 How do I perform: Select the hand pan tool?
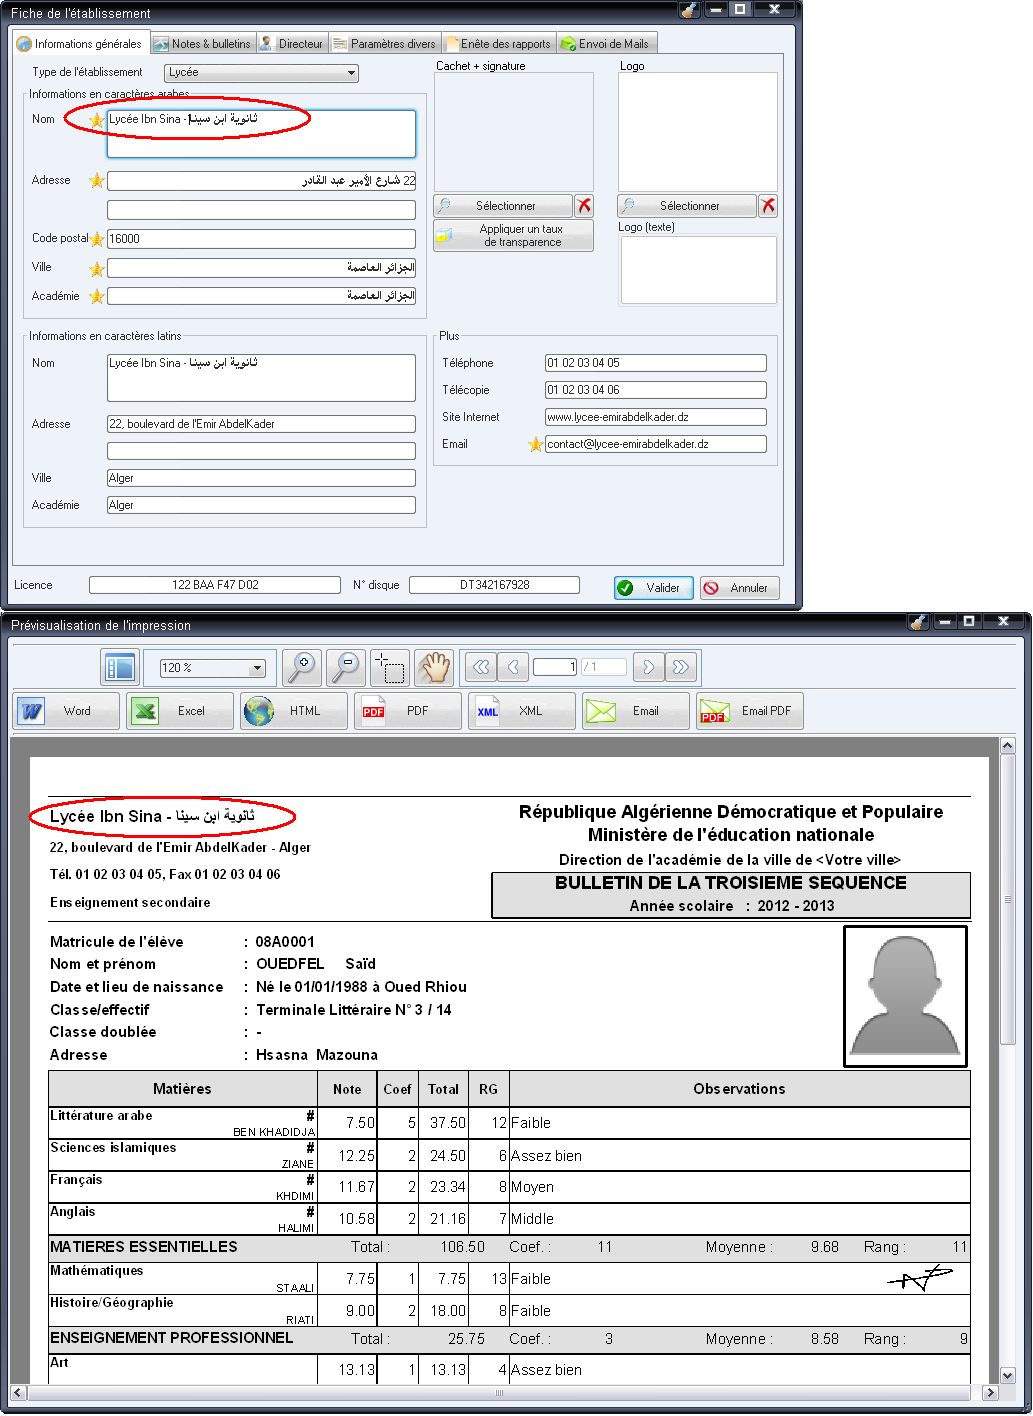pyautogui.click(x=434, y=667)
